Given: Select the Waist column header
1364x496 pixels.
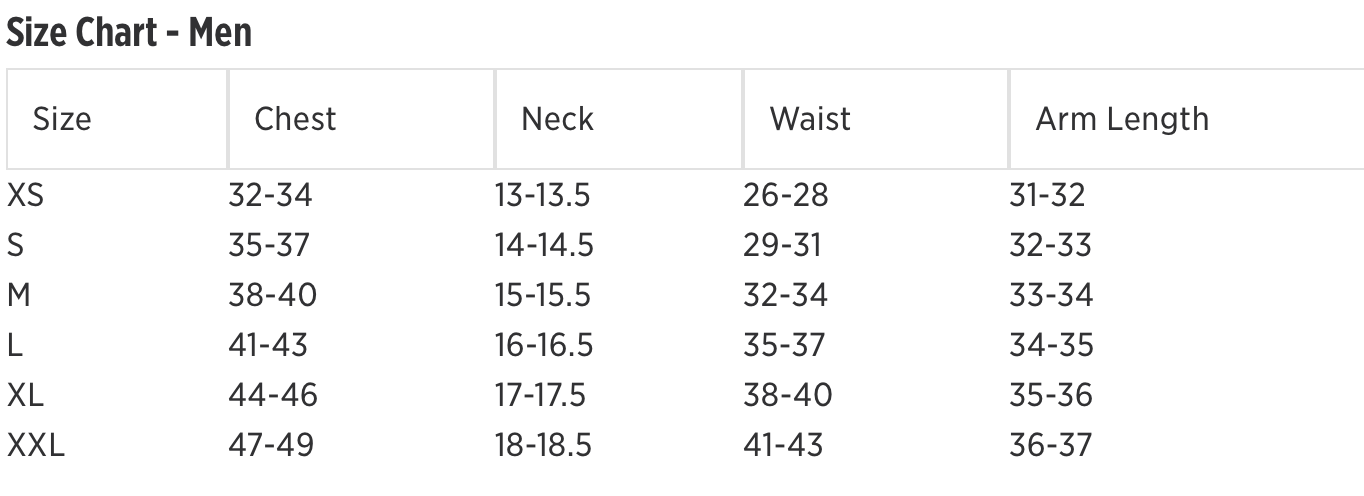Looking at the screenshot, I should click(x=810, y=119).
